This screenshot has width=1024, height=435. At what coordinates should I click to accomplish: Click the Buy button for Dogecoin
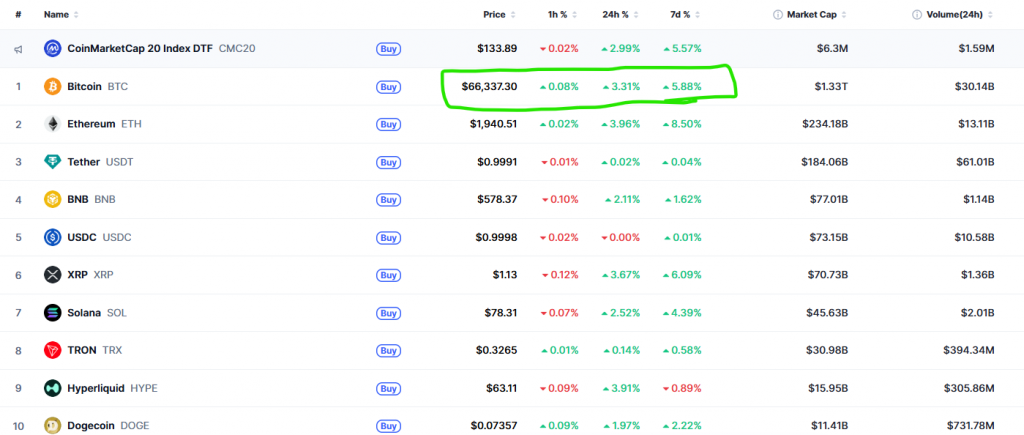pos(388,426)
